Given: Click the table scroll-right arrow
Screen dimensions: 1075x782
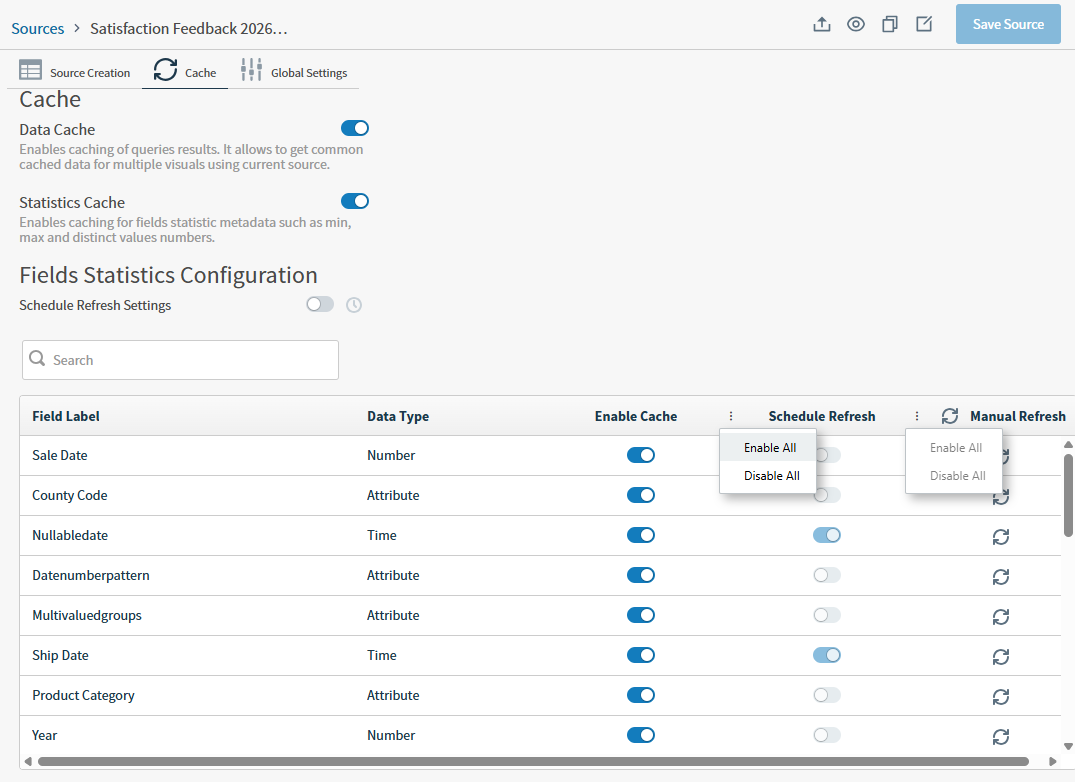Looking at the screenshot, I should pyautogui.click(x=1052, y=761).
